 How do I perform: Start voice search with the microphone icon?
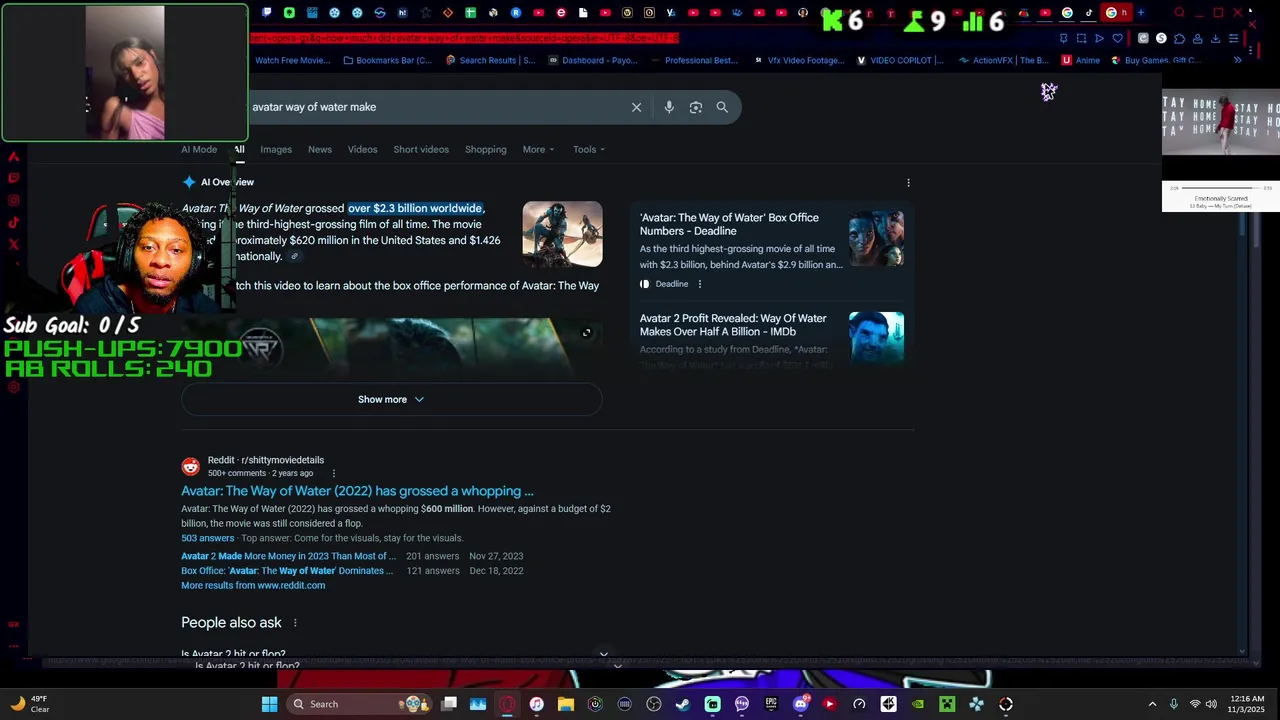tap(669, 107)
